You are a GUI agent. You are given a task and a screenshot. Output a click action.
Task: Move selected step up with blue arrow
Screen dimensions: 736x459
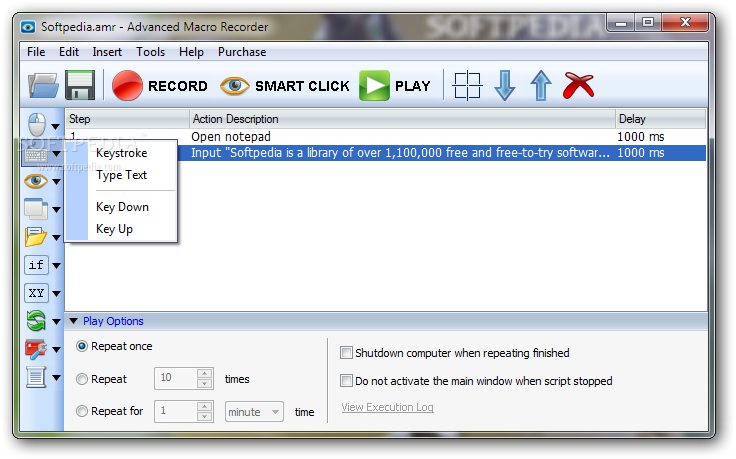click(x=541, y=85)
